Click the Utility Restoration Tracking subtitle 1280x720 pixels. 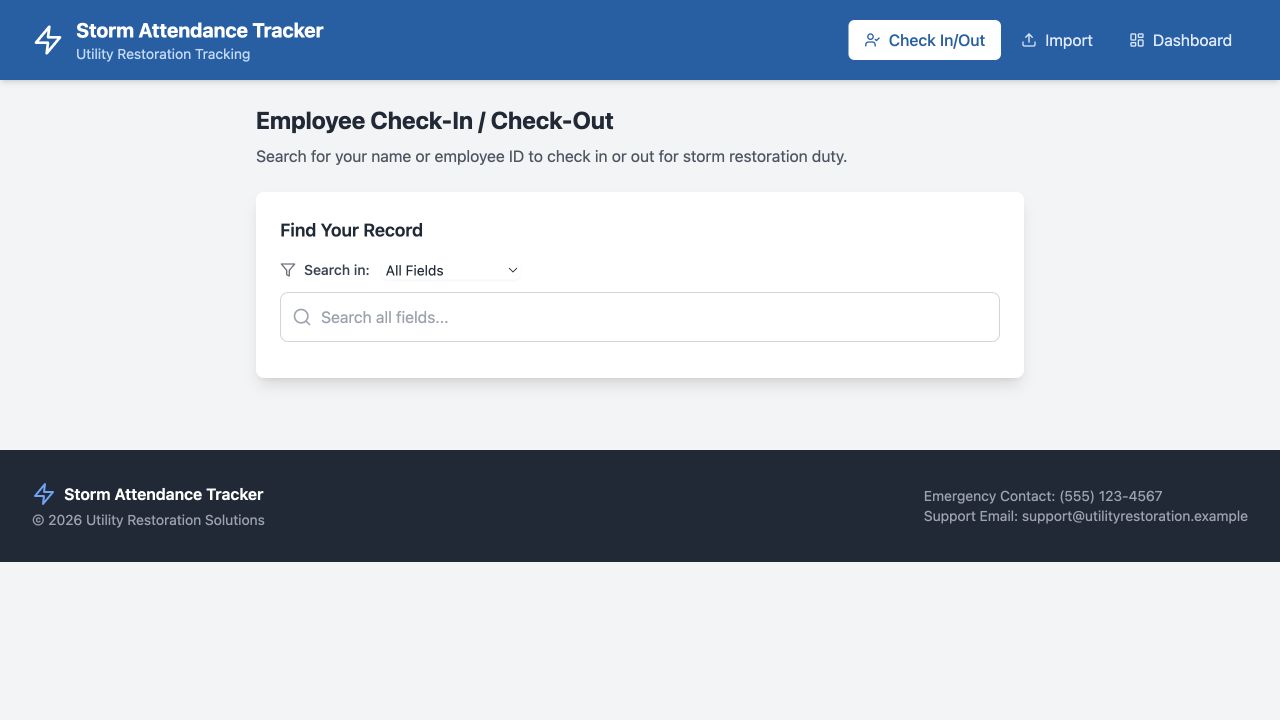[163, 54]
